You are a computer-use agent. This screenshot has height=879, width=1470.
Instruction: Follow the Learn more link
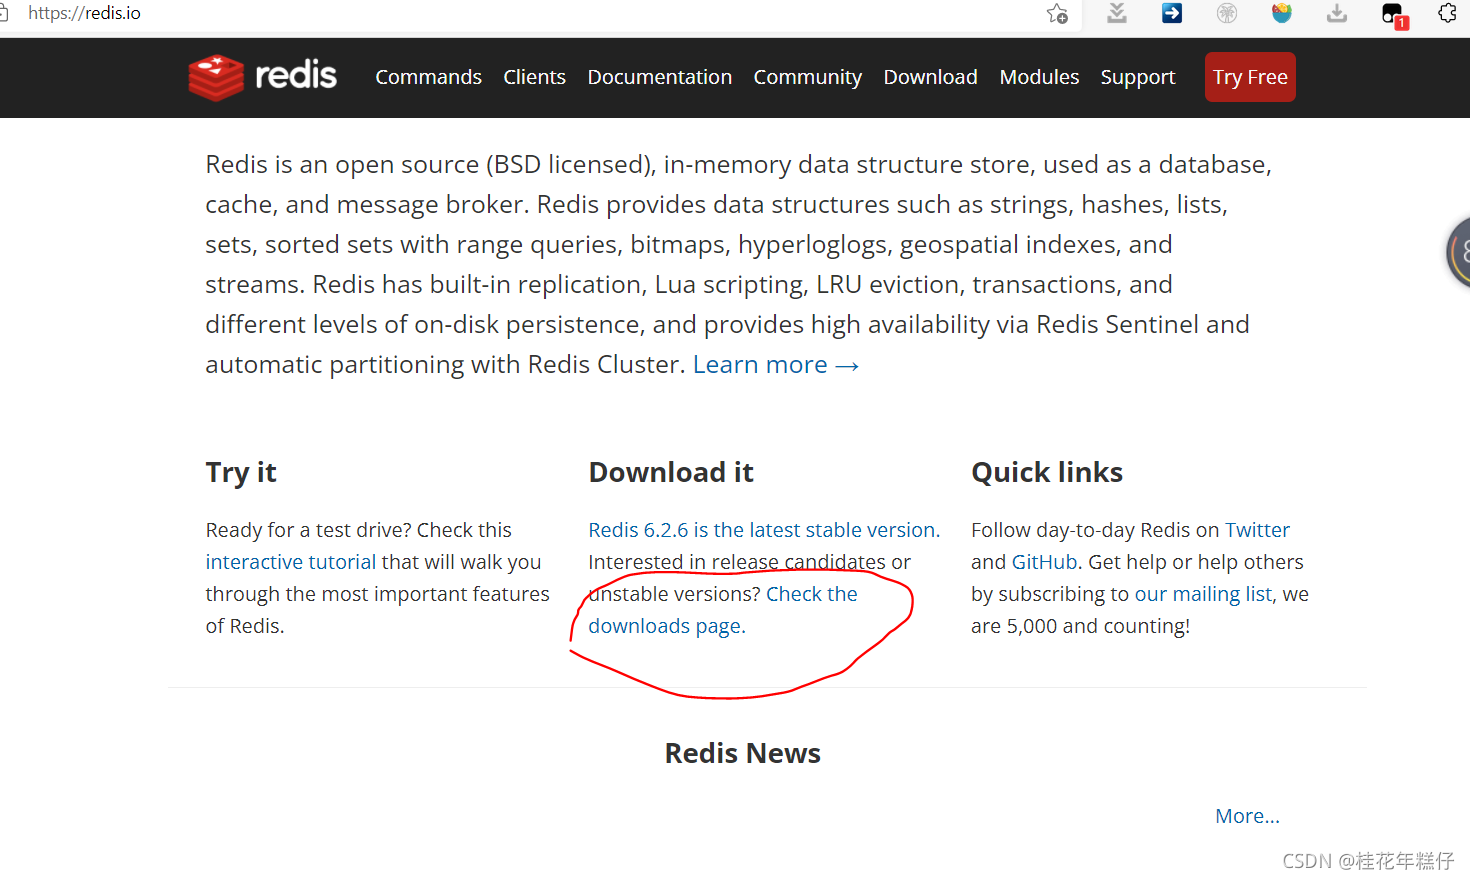click(x=776, y=365)
